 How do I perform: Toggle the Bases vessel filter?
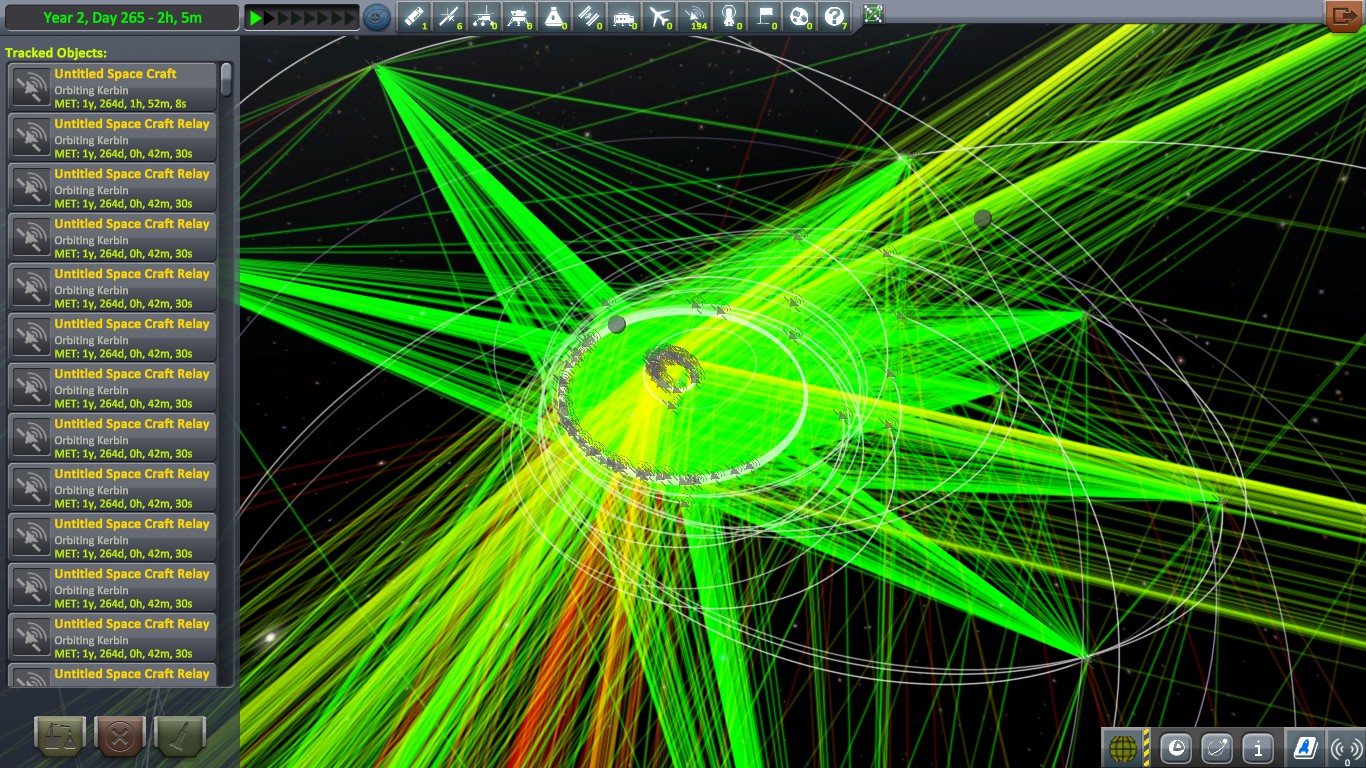coord(624,17)
